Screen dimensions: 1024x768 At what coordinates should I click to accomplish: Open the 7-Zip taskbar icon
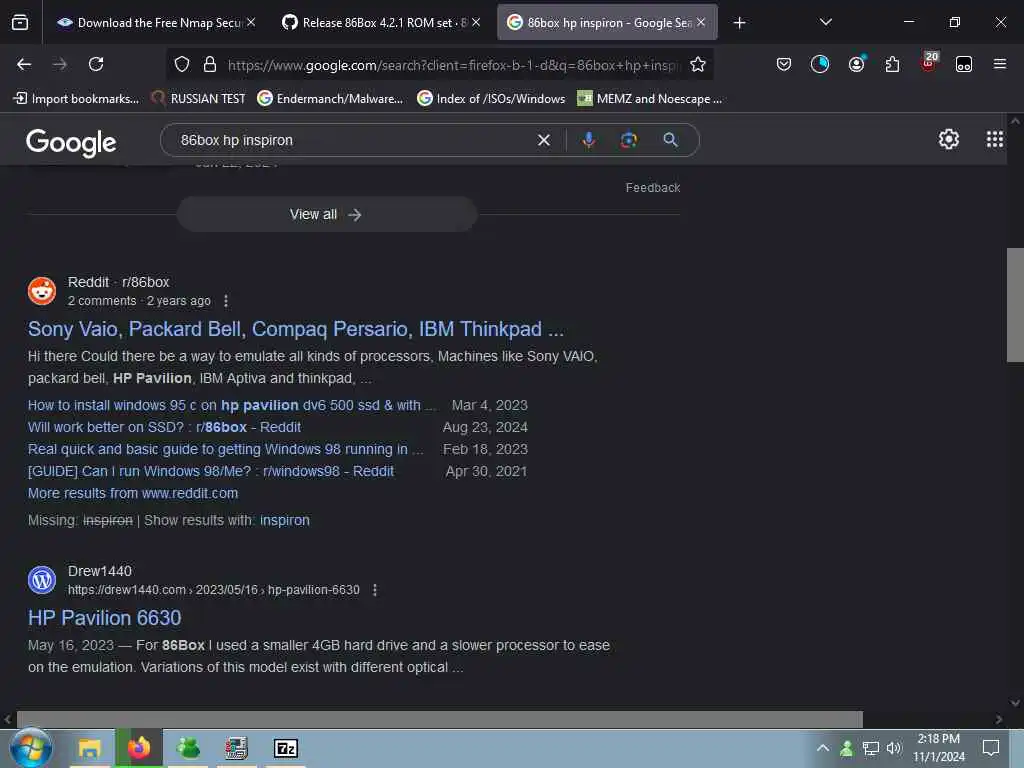285,748
